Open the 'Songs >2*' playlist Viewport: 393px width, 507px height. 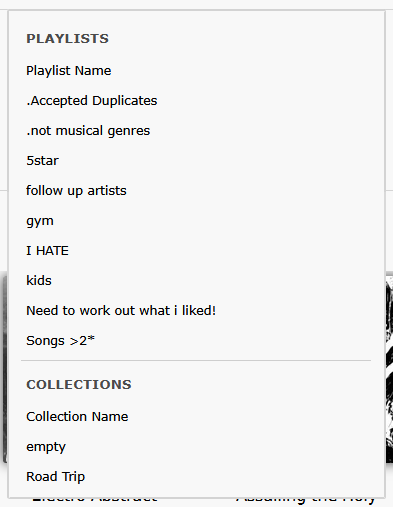tap(60, 341)
